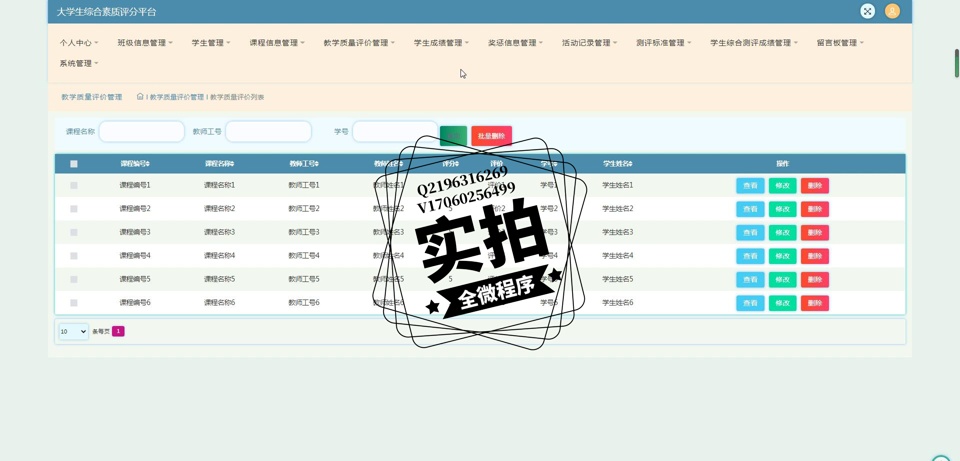Open the 学生成绩管理 menu
960x461 pixels.
point(441,43)
